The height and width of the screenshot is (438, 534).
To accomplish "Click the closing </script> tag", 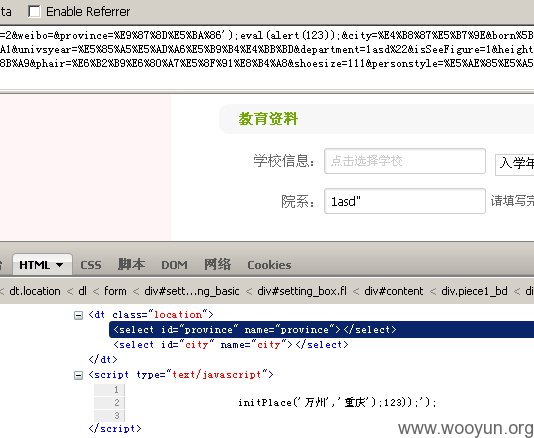I will (115, 428).
